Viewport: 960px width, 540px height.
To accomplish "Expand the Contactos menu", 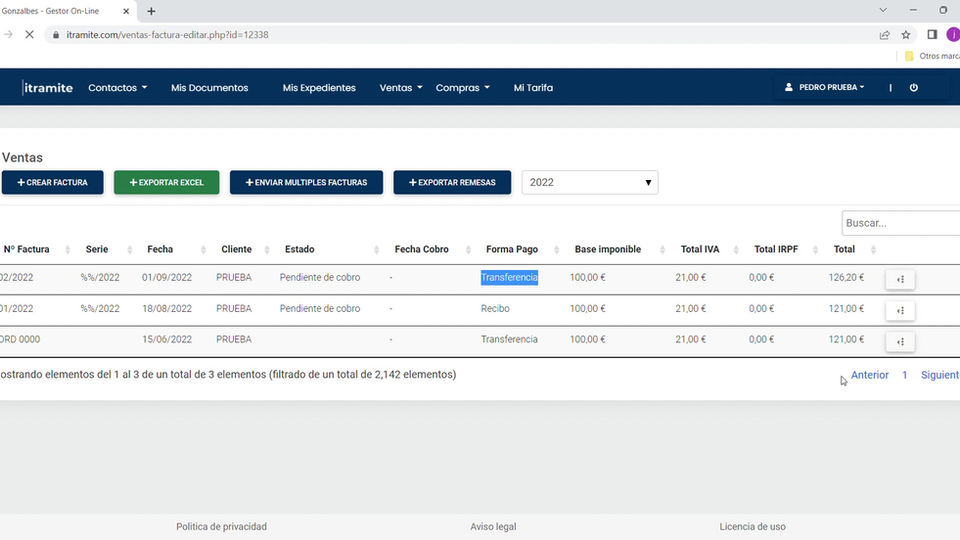I will (118, 88).
